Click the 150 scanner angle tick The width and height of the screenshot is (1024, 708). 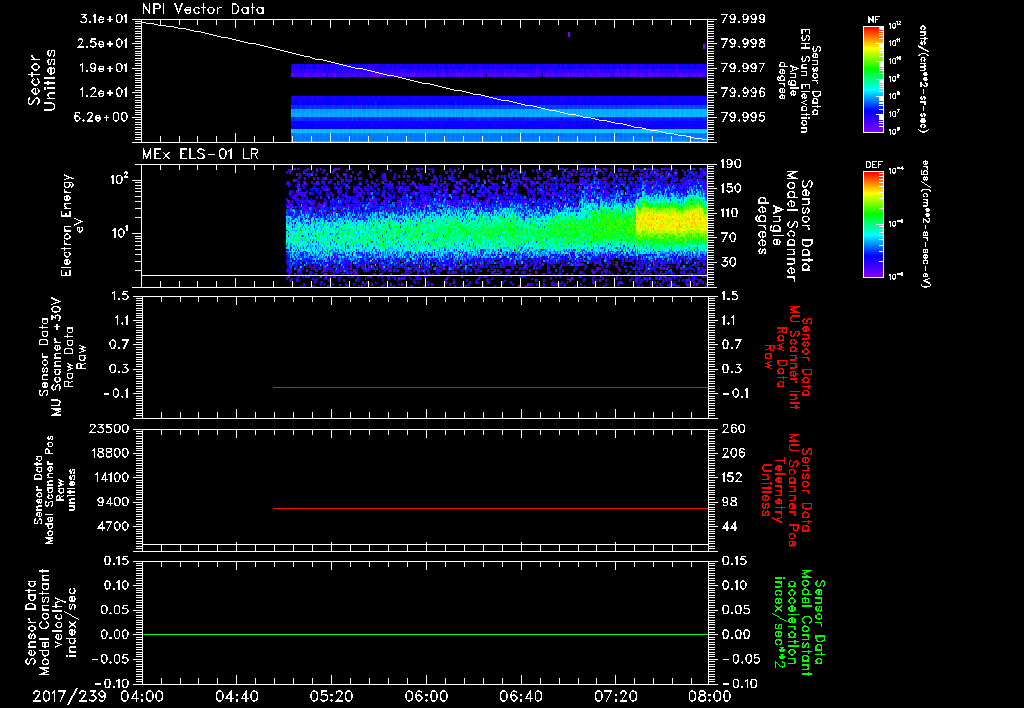point(732,188)
